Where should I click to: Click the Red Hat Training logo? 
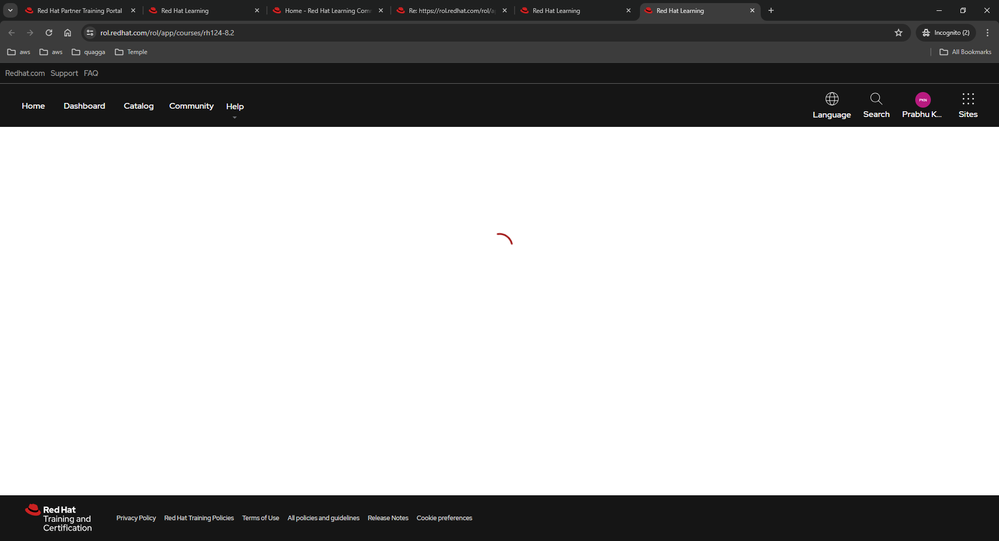pos(58,518)
